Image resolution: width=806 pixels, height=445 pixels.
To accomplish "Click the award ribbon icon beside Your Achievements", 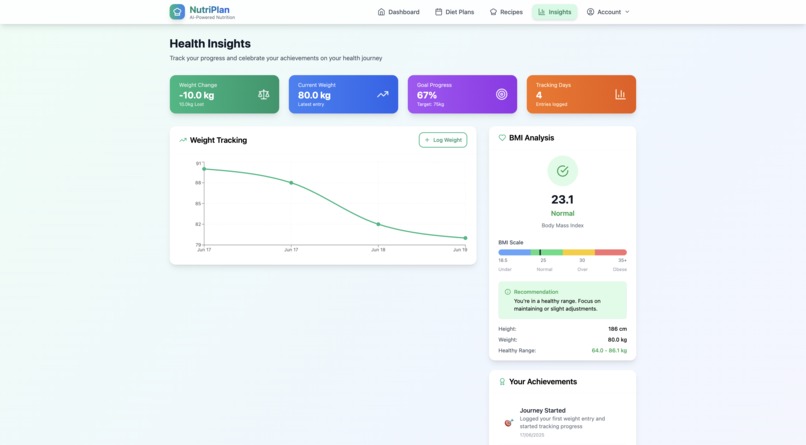I will pyautogui.click(x=502, y=382).
